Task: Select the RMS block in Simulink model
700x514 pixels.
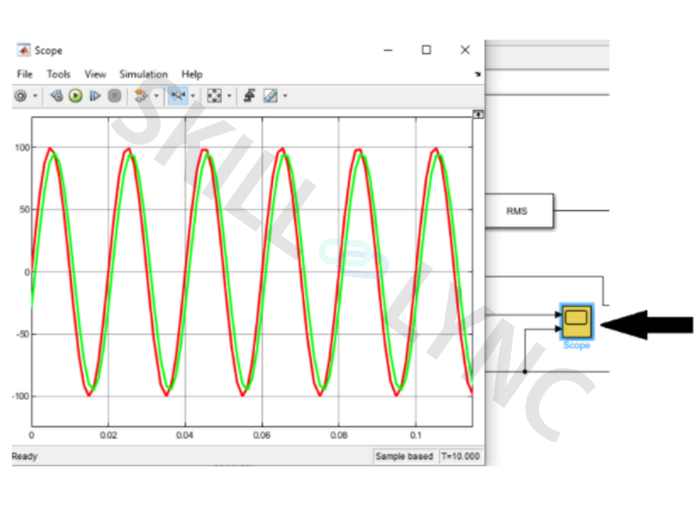Action: pos(519,211)
